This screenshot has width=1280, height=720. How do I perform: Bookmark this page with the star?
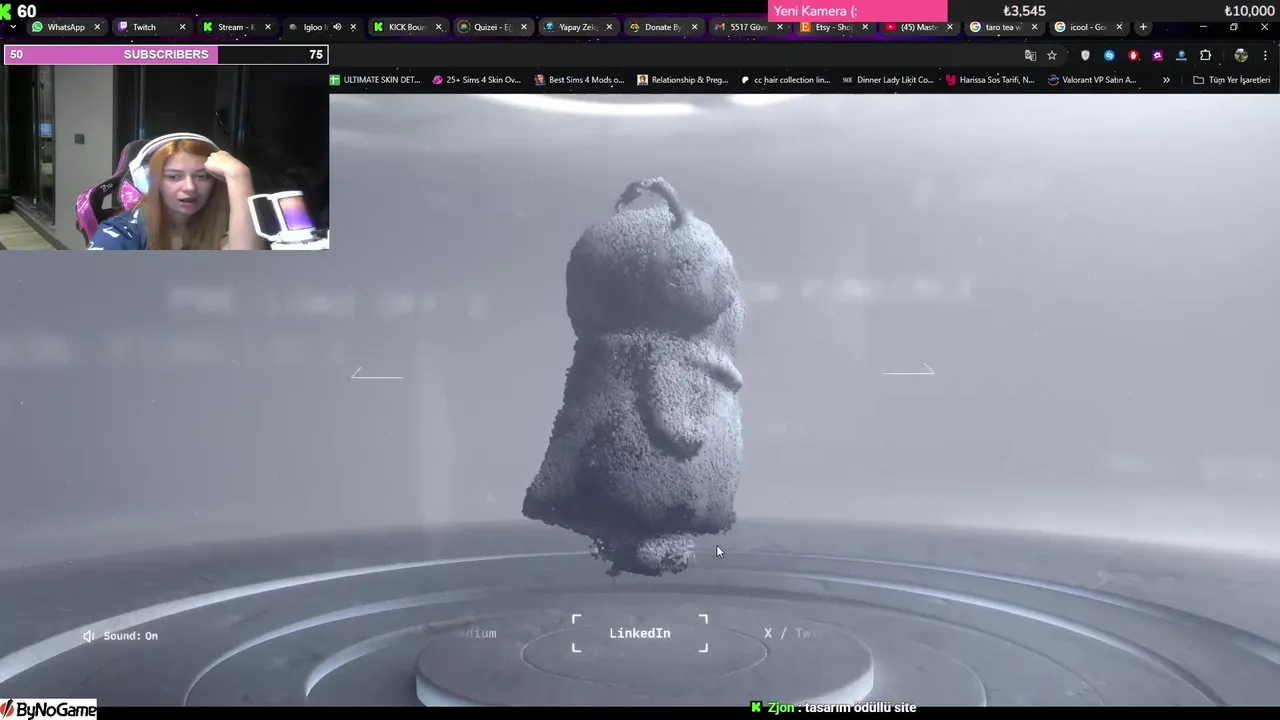pos(1052,55)
